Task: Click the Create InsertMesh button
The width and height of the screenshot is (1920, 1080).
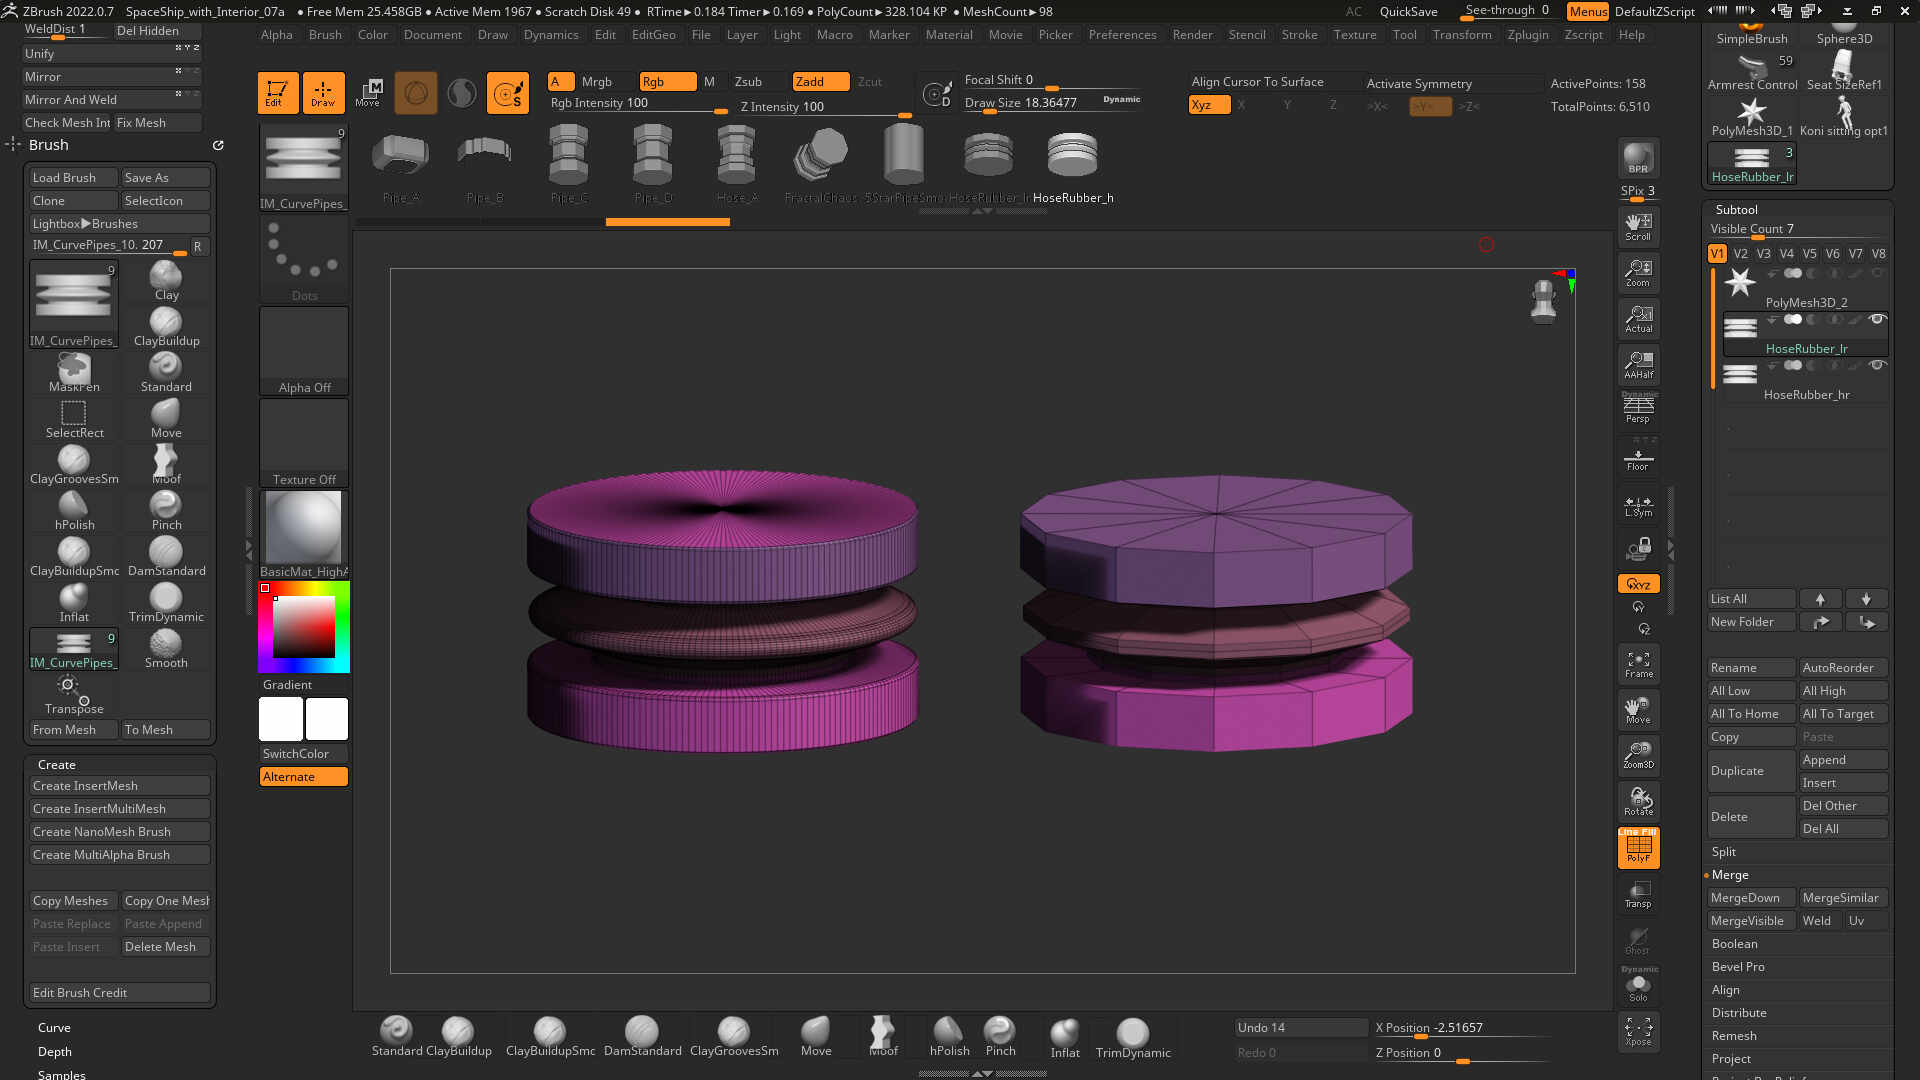Action: [119, 786]
